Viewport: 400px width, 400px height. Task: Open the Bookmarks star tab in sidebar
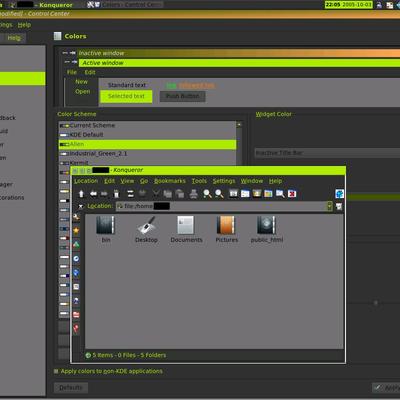(x=76, y=231)
